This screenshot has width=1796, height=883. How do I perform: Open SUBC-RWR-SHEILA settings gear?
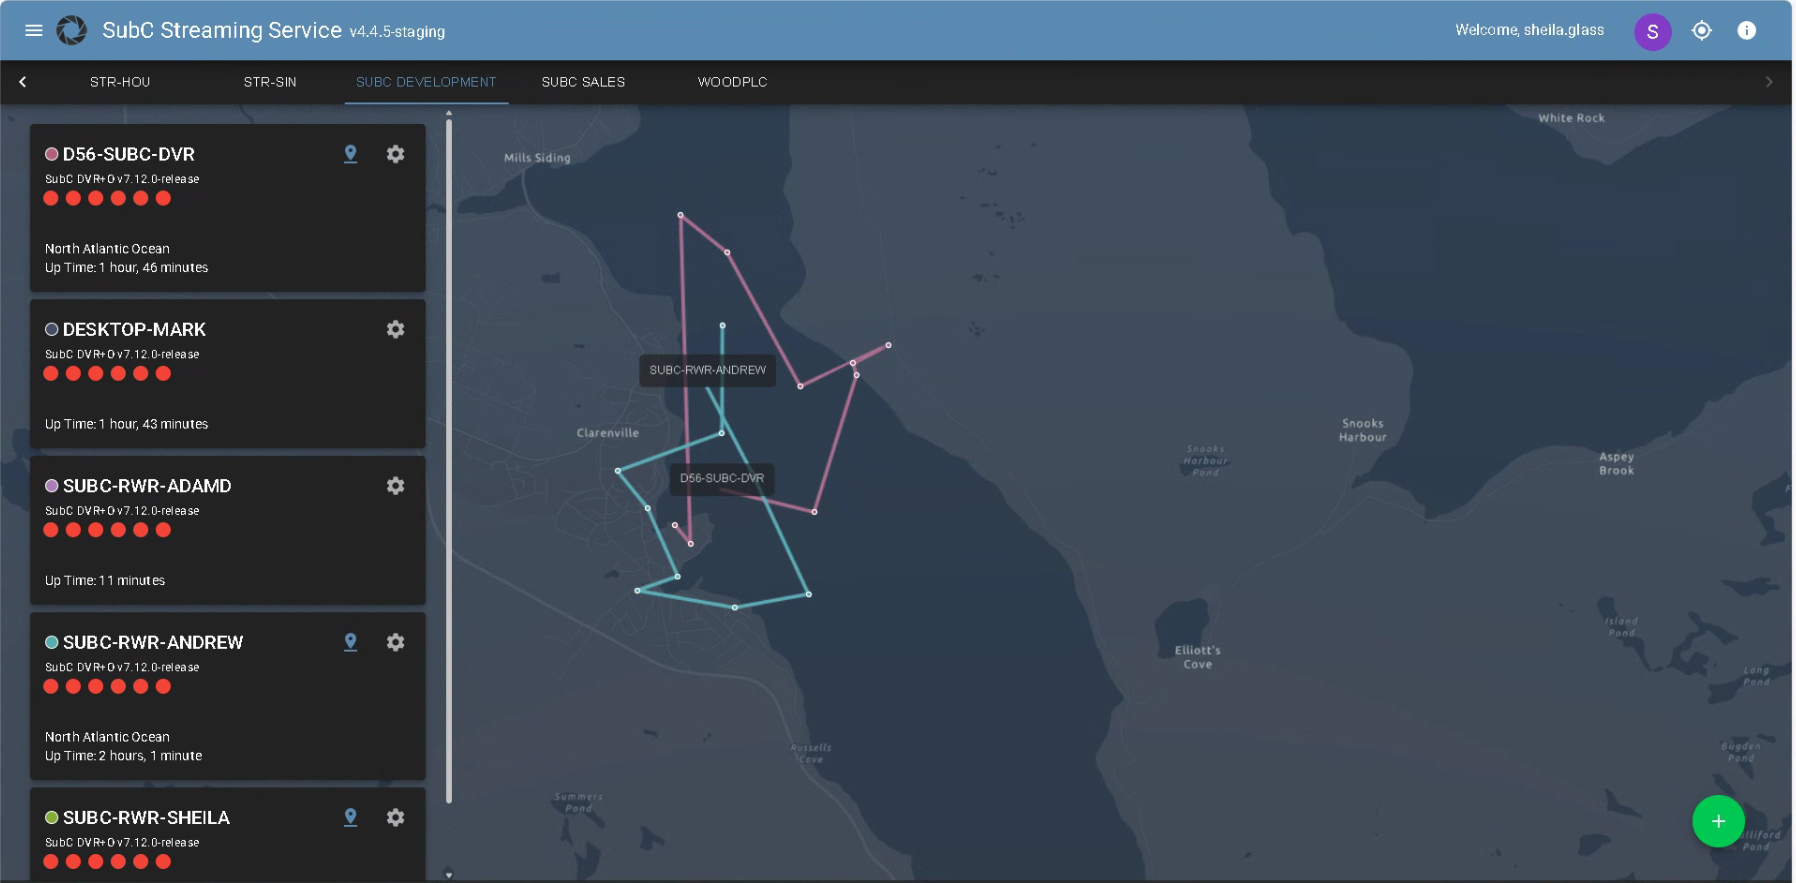(395, 817)
